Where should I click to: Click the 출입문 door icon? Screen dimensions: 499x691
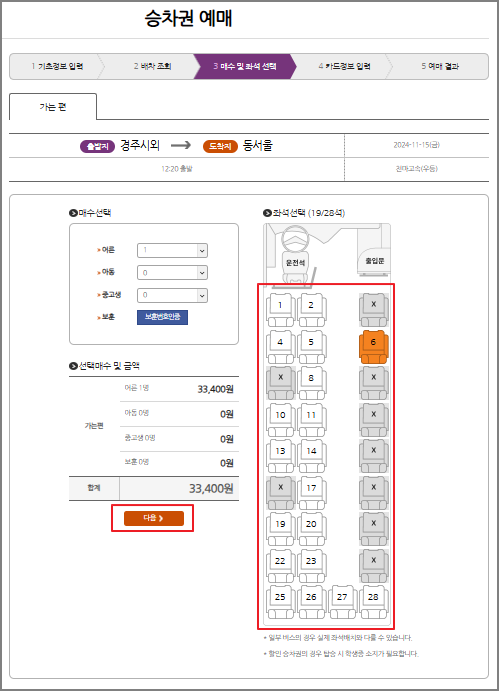(x=374, y=261)
